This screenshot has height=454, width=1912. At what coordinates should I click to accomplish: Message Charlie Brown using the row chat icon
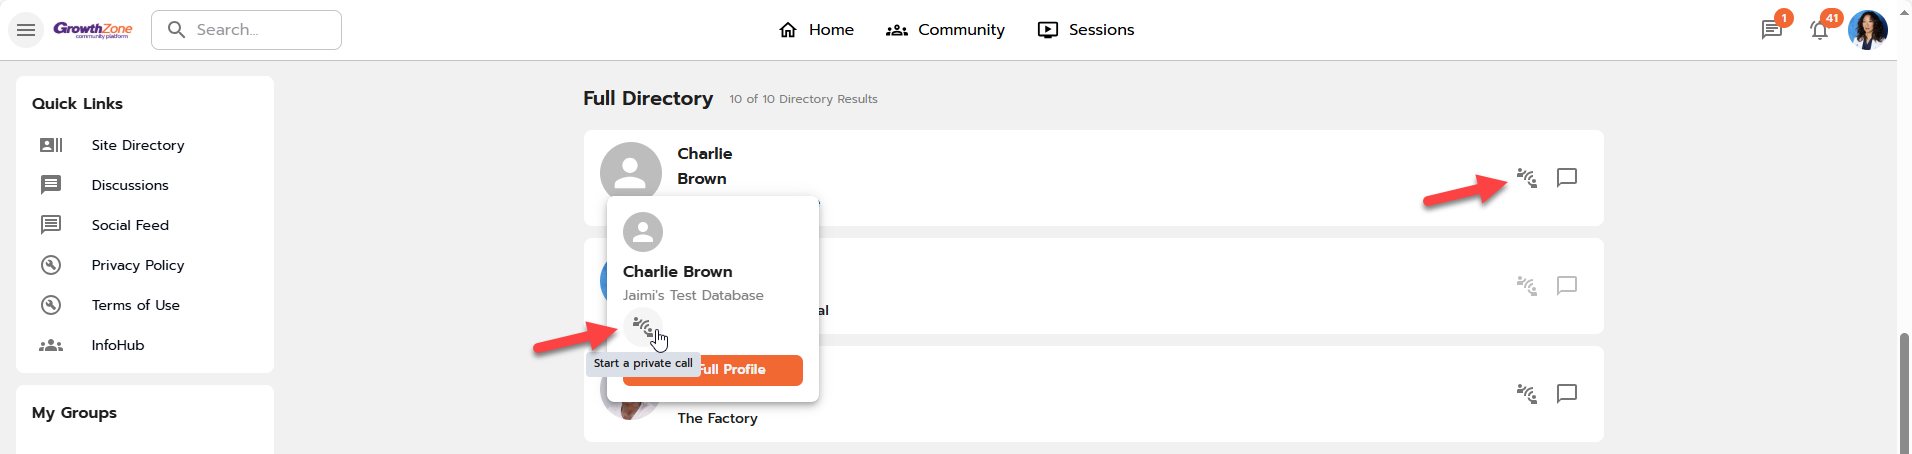(1567, 178)
